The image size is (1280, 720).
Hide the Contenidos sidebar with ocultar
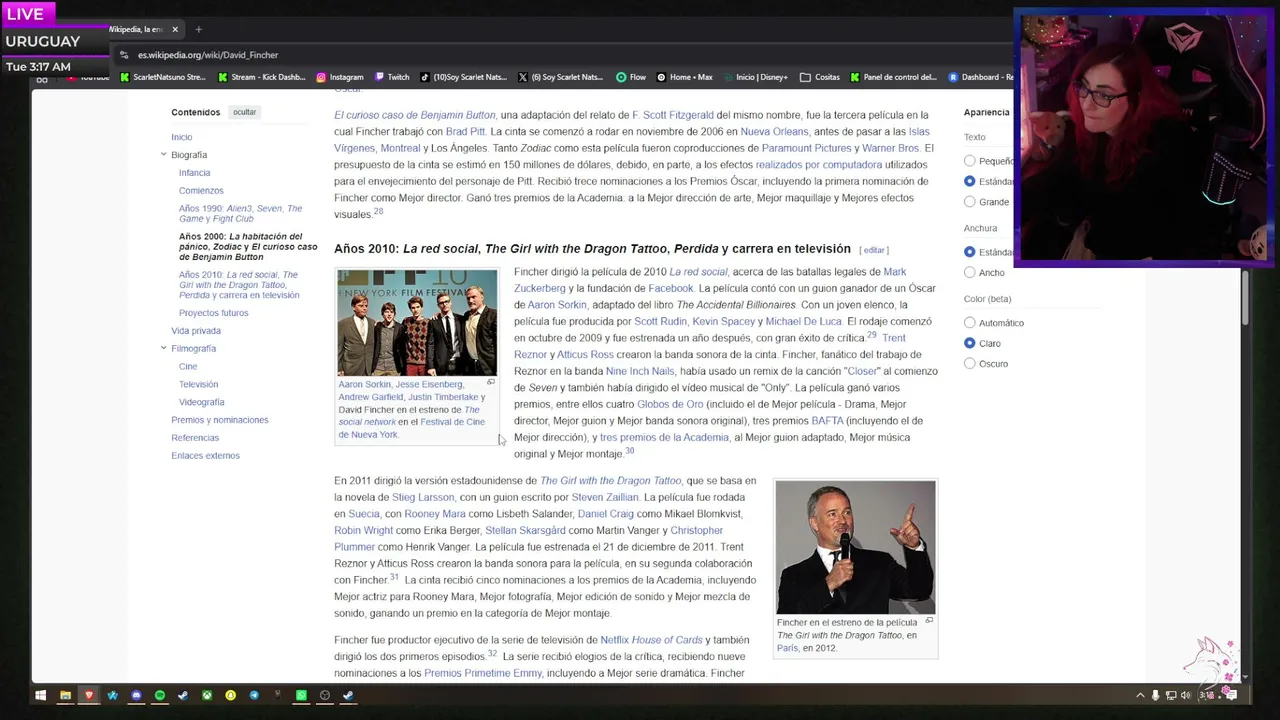[x=244, y=112]
